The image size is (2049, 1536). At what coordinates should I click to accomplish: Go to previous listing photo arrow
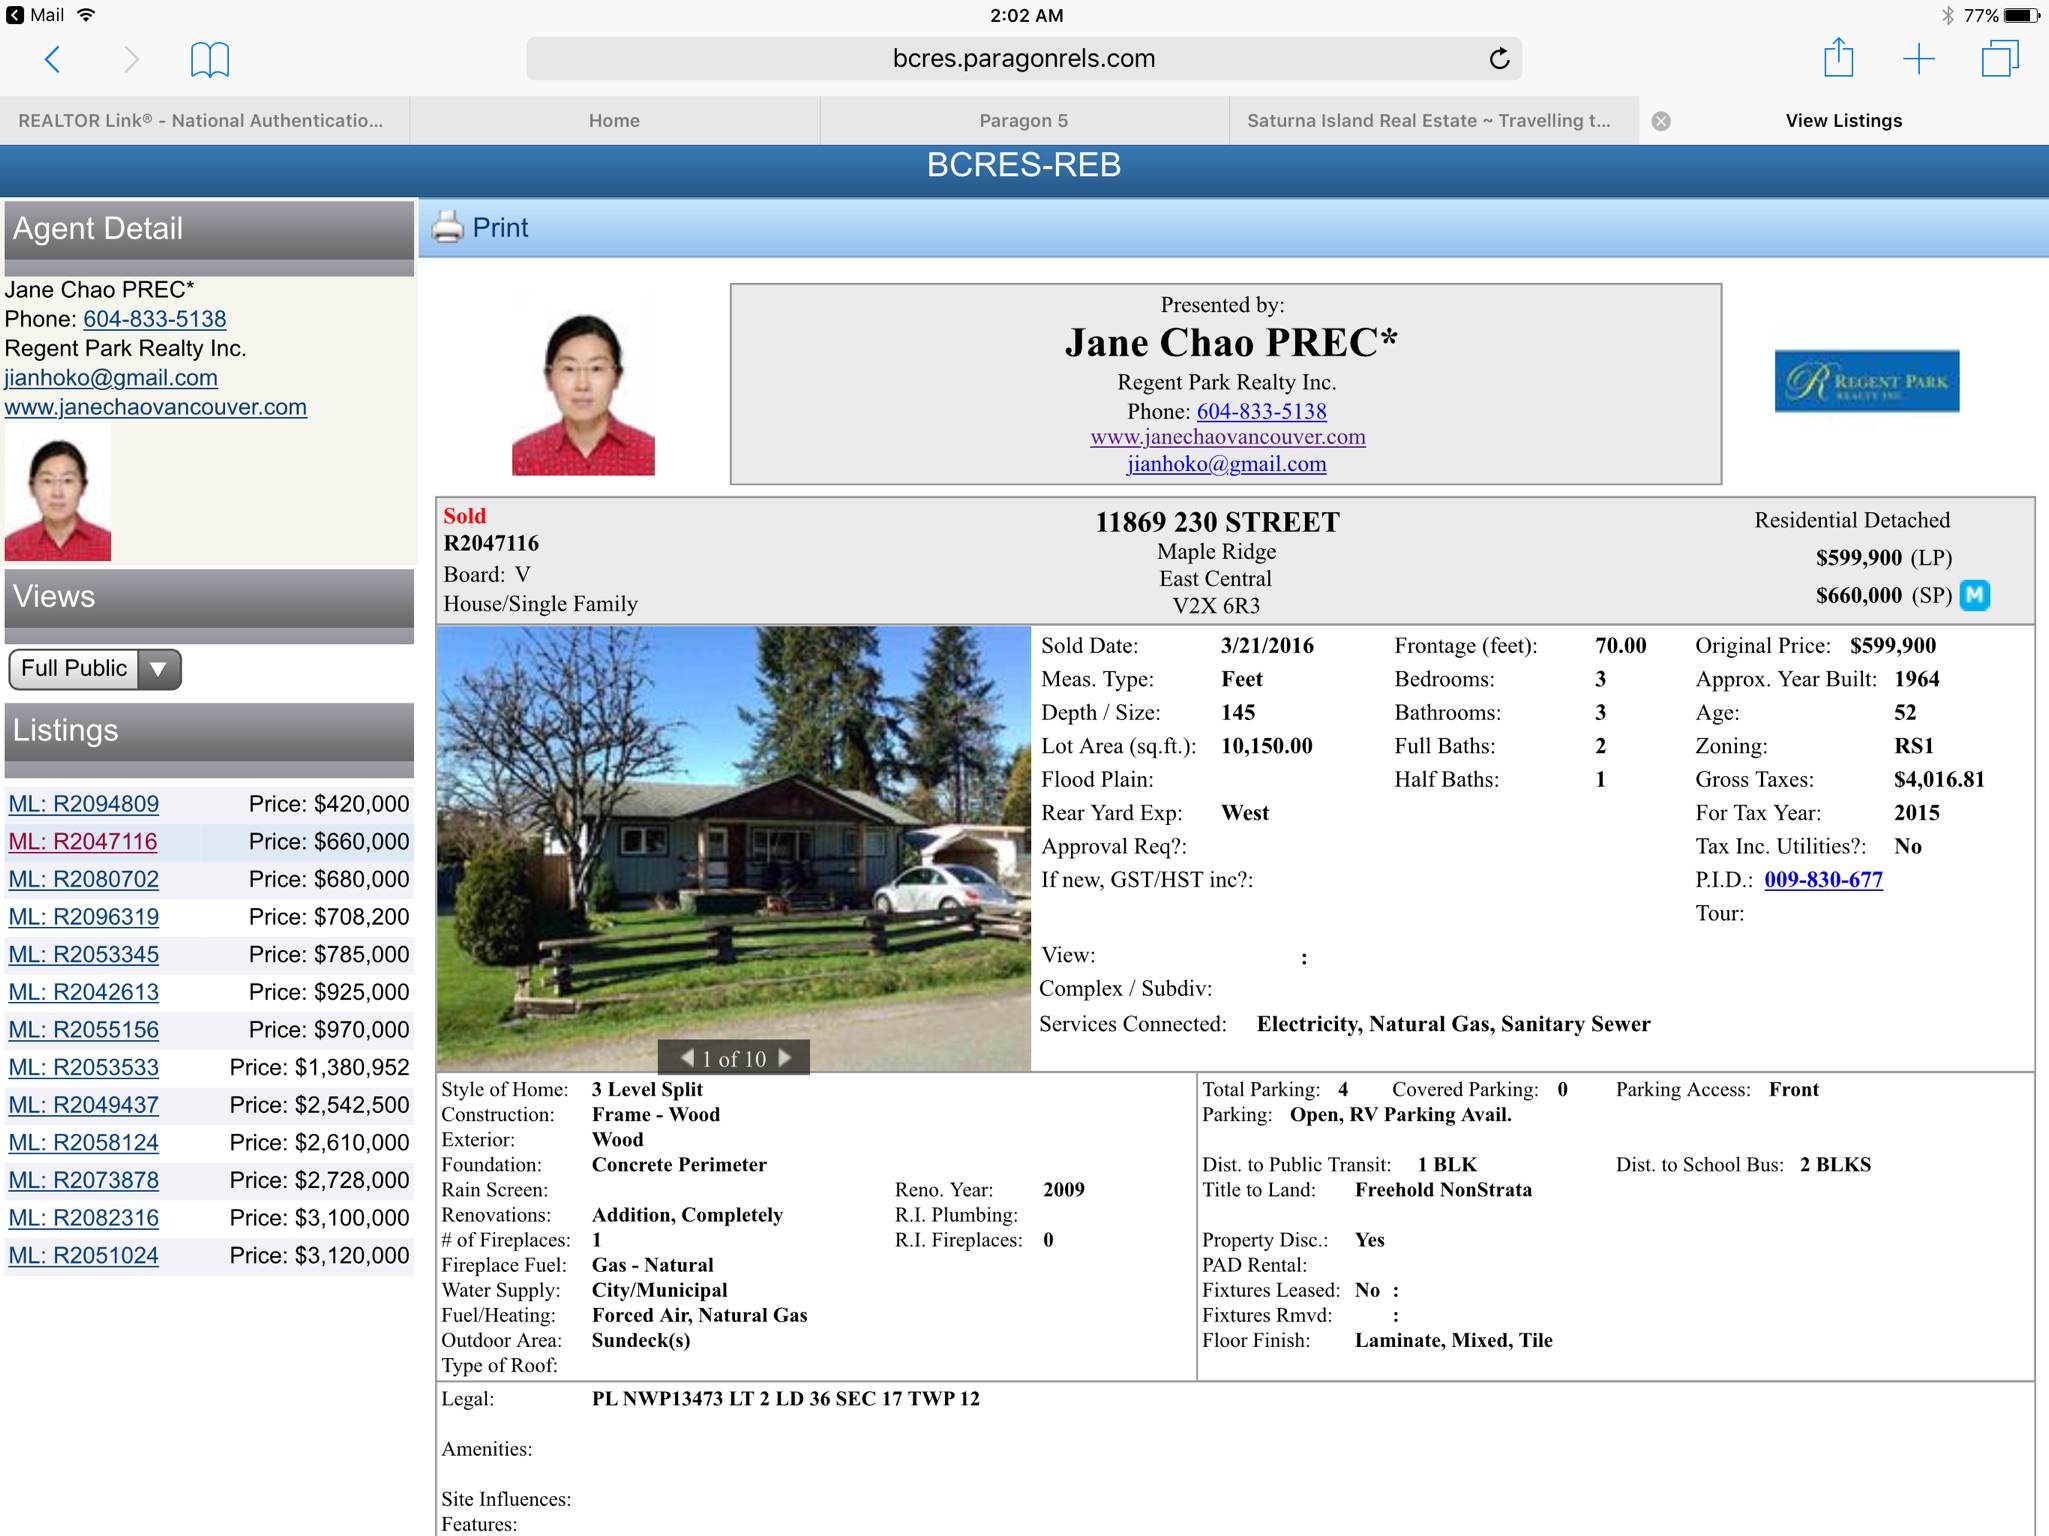click(x=687, y=1057)
